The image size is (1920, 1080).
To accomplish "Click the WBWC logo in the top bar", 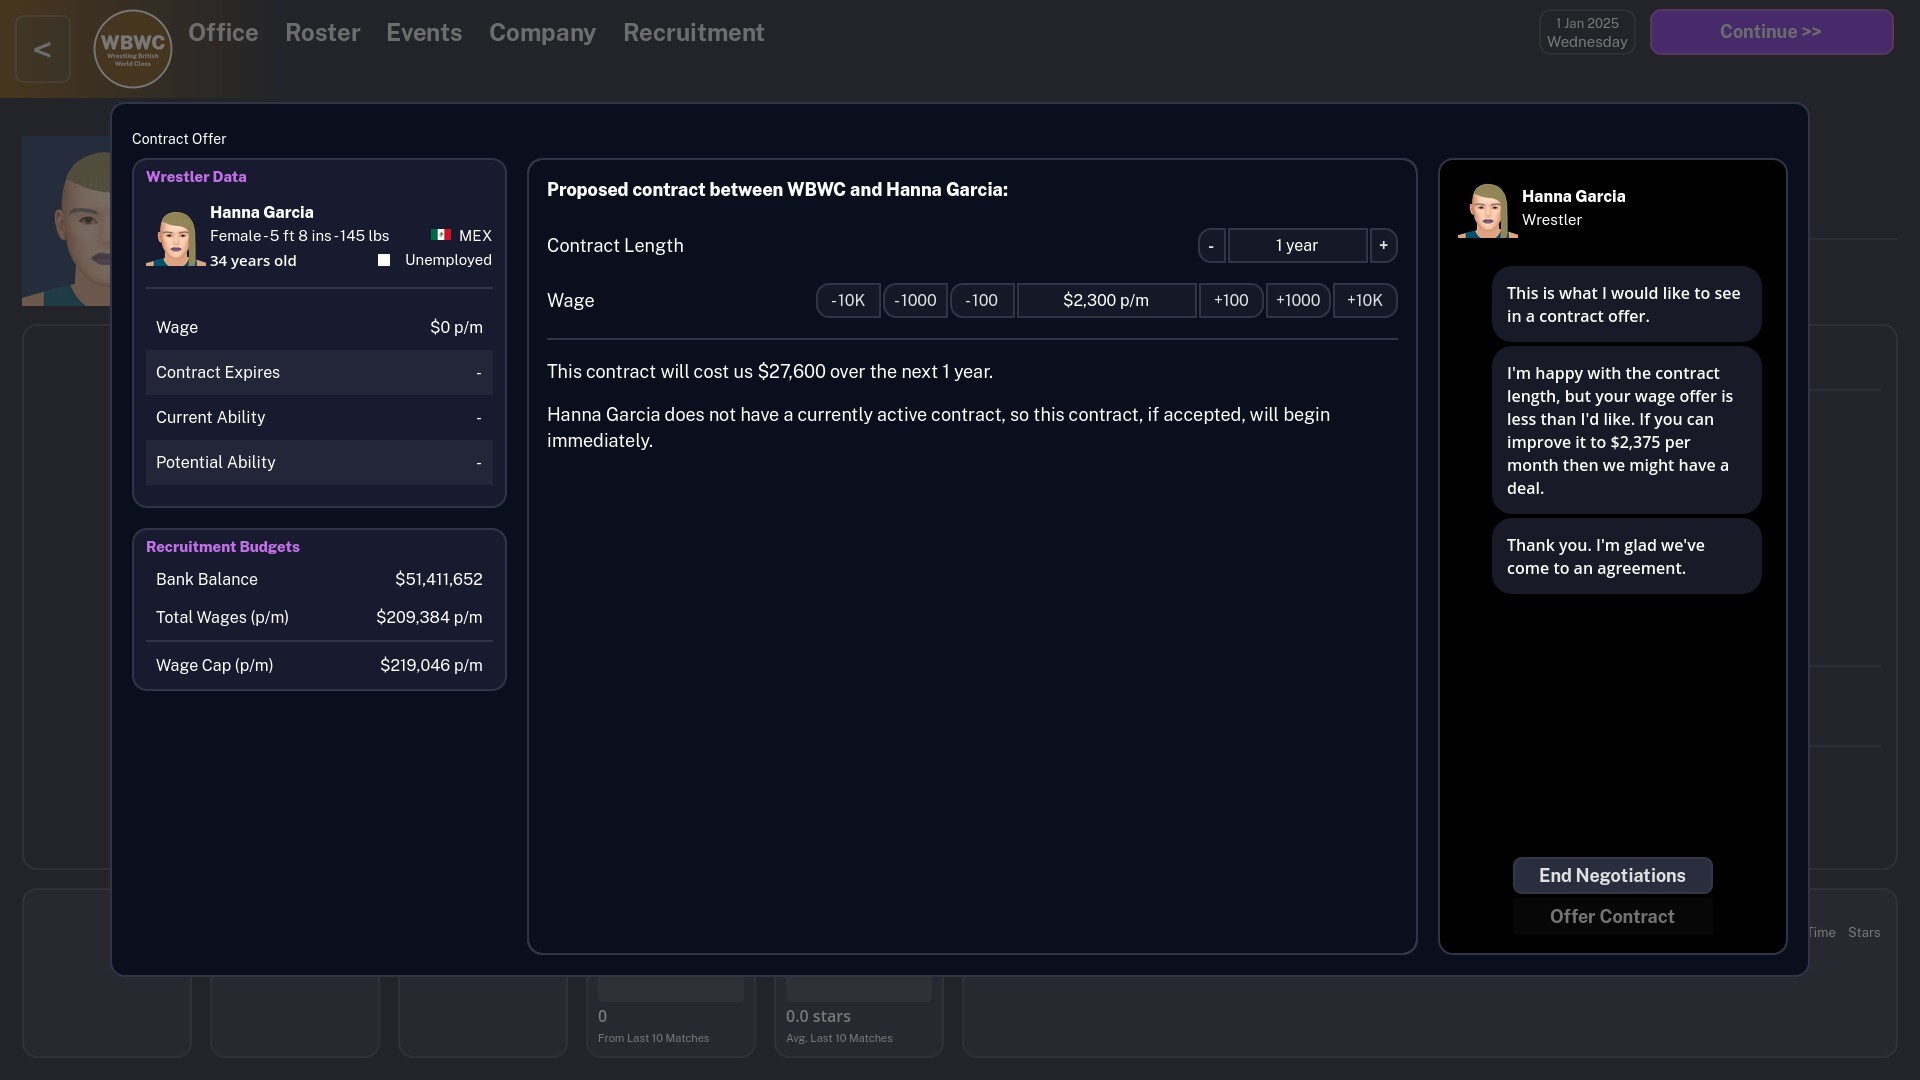I will [132, 48].
